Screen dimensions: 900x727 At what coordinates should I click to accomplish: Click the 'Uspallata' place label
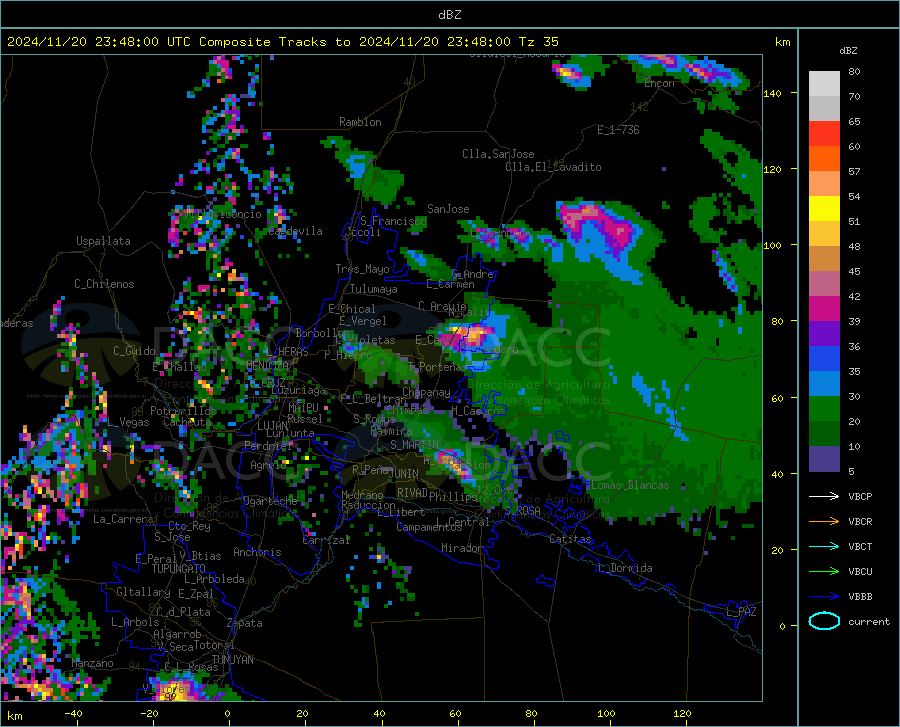point(103,241)
